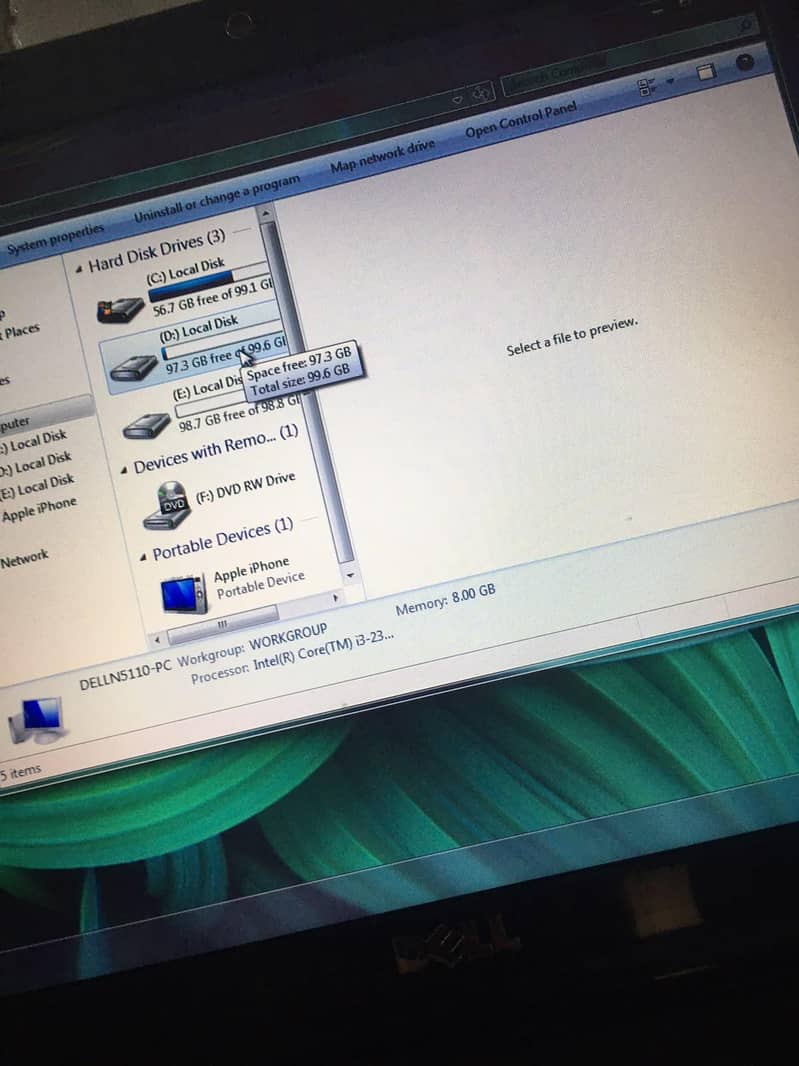Click the 'Memory: 8.00 GB' text

[x=445, y=599]
